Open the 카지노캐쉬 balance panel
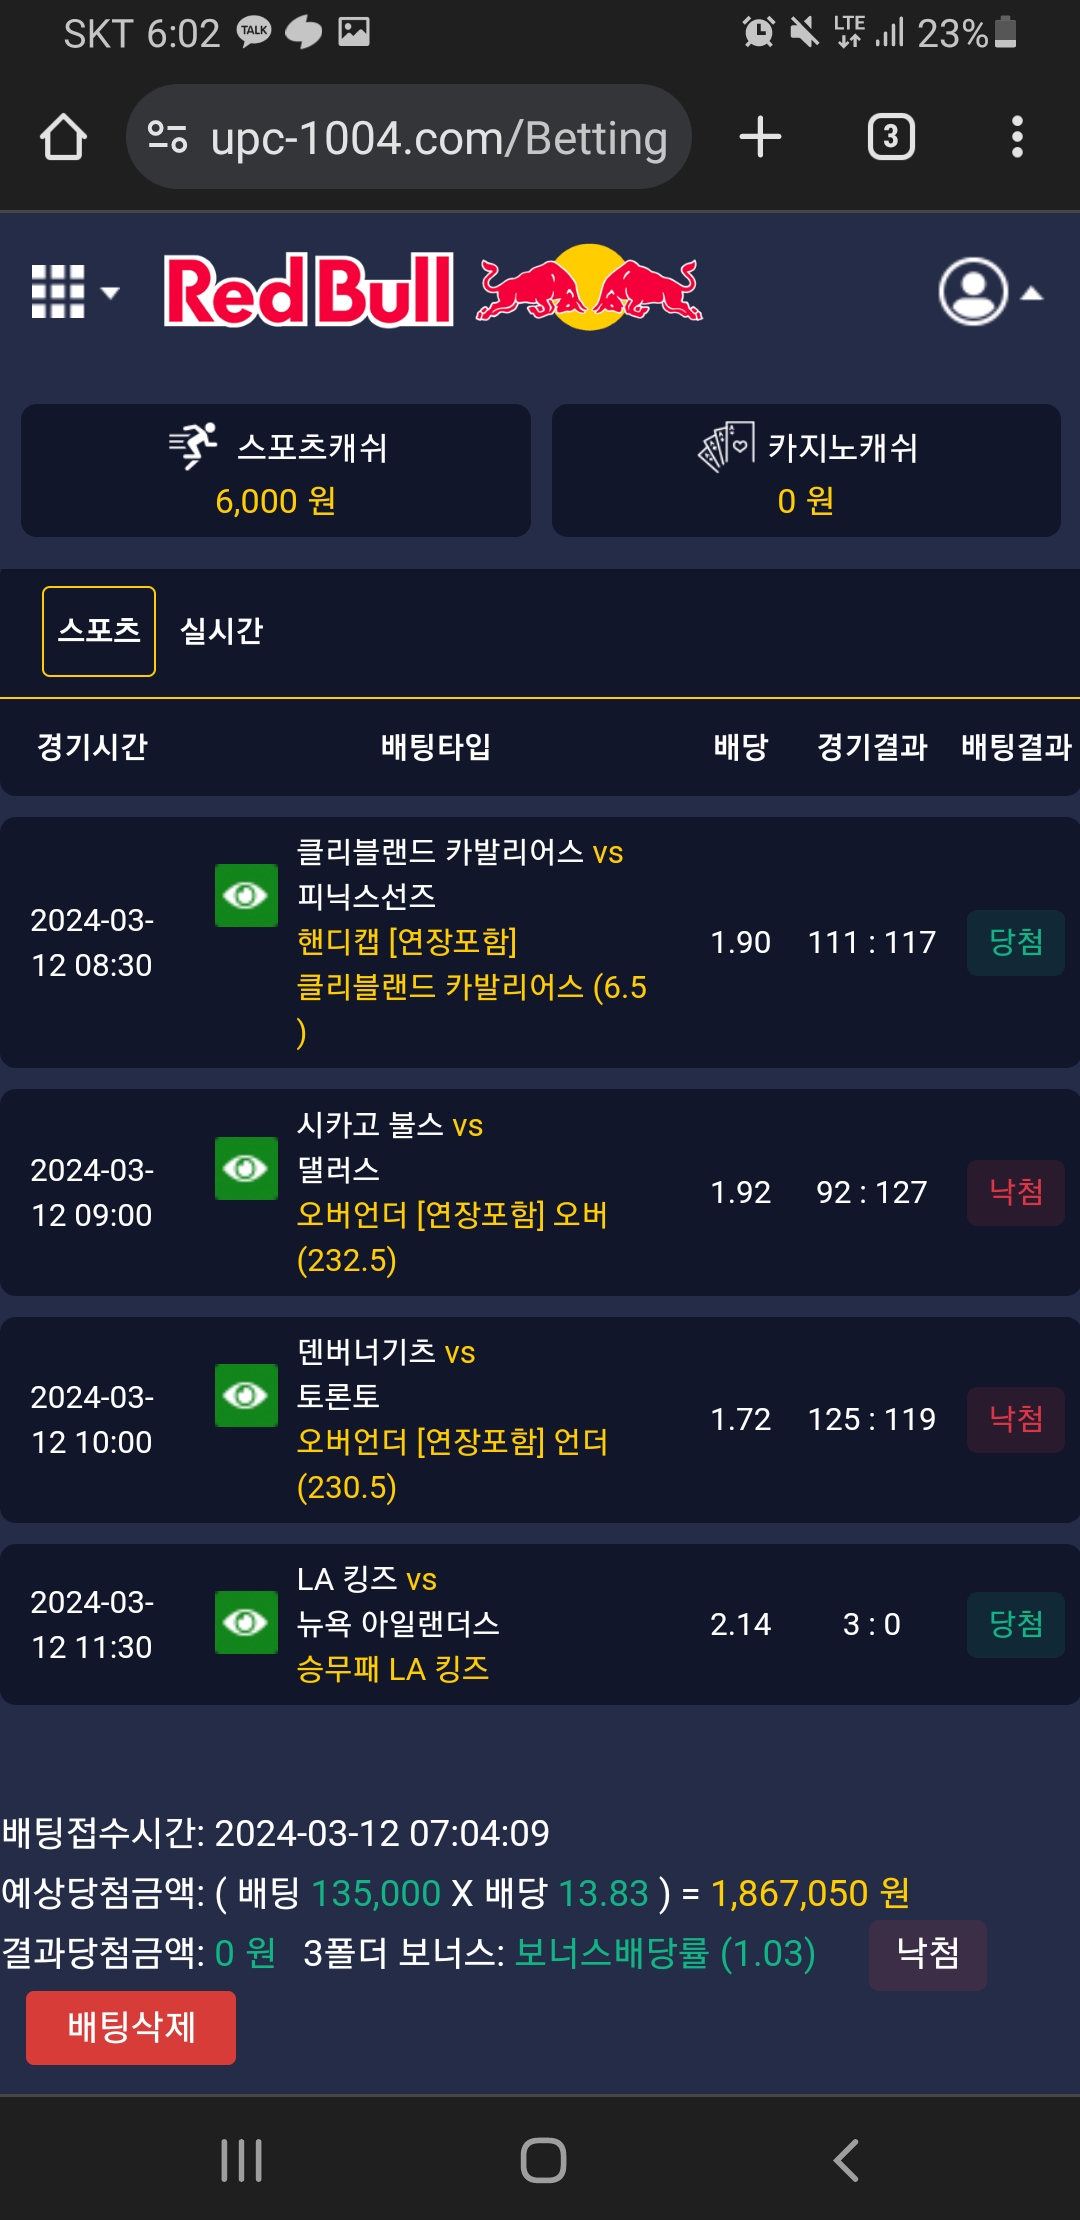1080x2220 pixels. (x=806, y=471)
